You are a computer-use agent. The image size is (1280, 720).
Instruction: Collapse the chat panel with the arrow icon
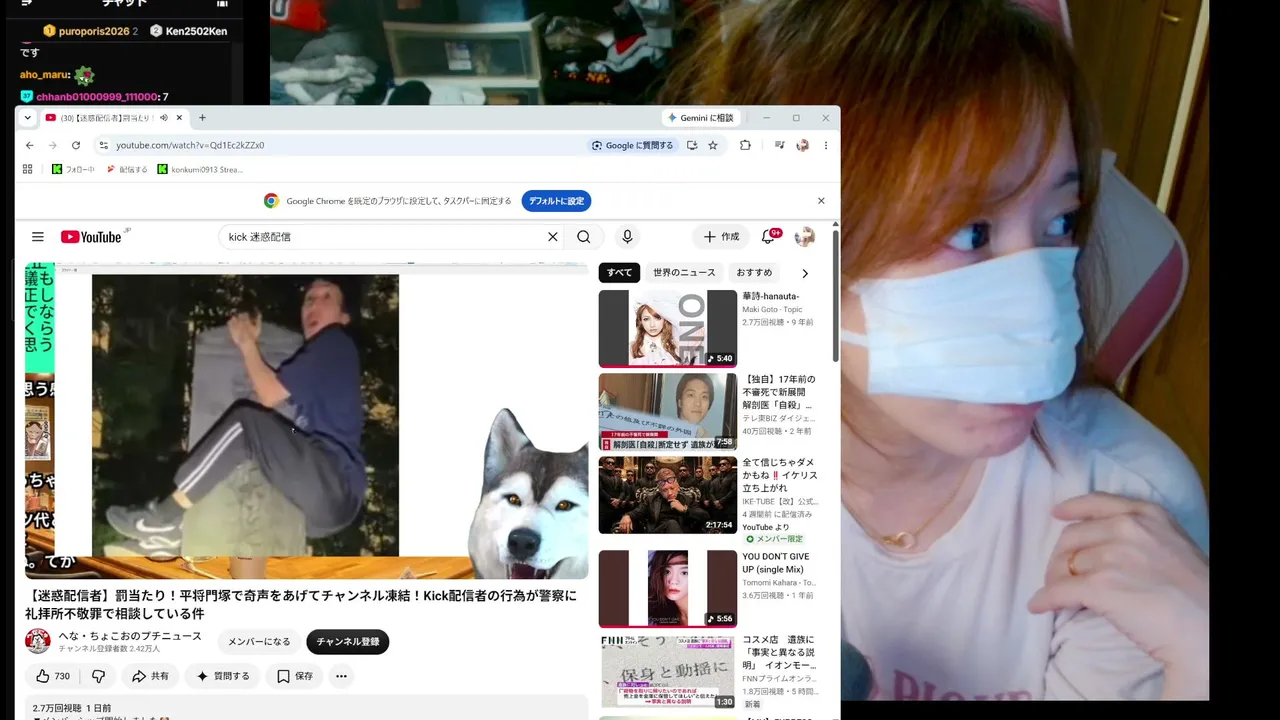tap(27, 3)
